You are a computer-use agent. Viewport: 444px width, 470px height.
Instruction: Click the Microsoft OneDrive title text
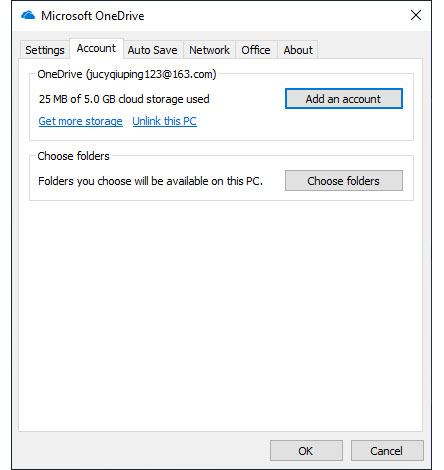pos(93,16)
